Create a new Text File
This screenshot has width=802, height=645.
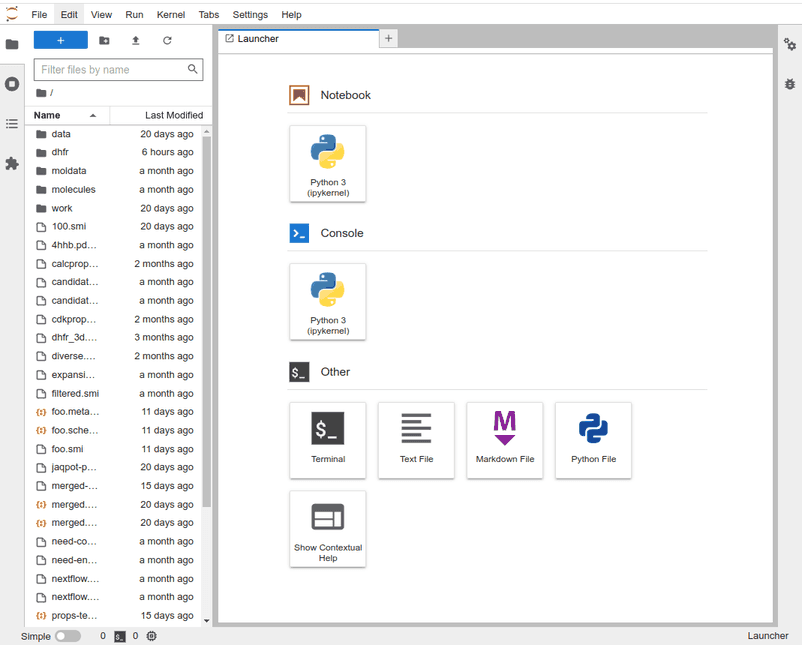coord(416,440)
